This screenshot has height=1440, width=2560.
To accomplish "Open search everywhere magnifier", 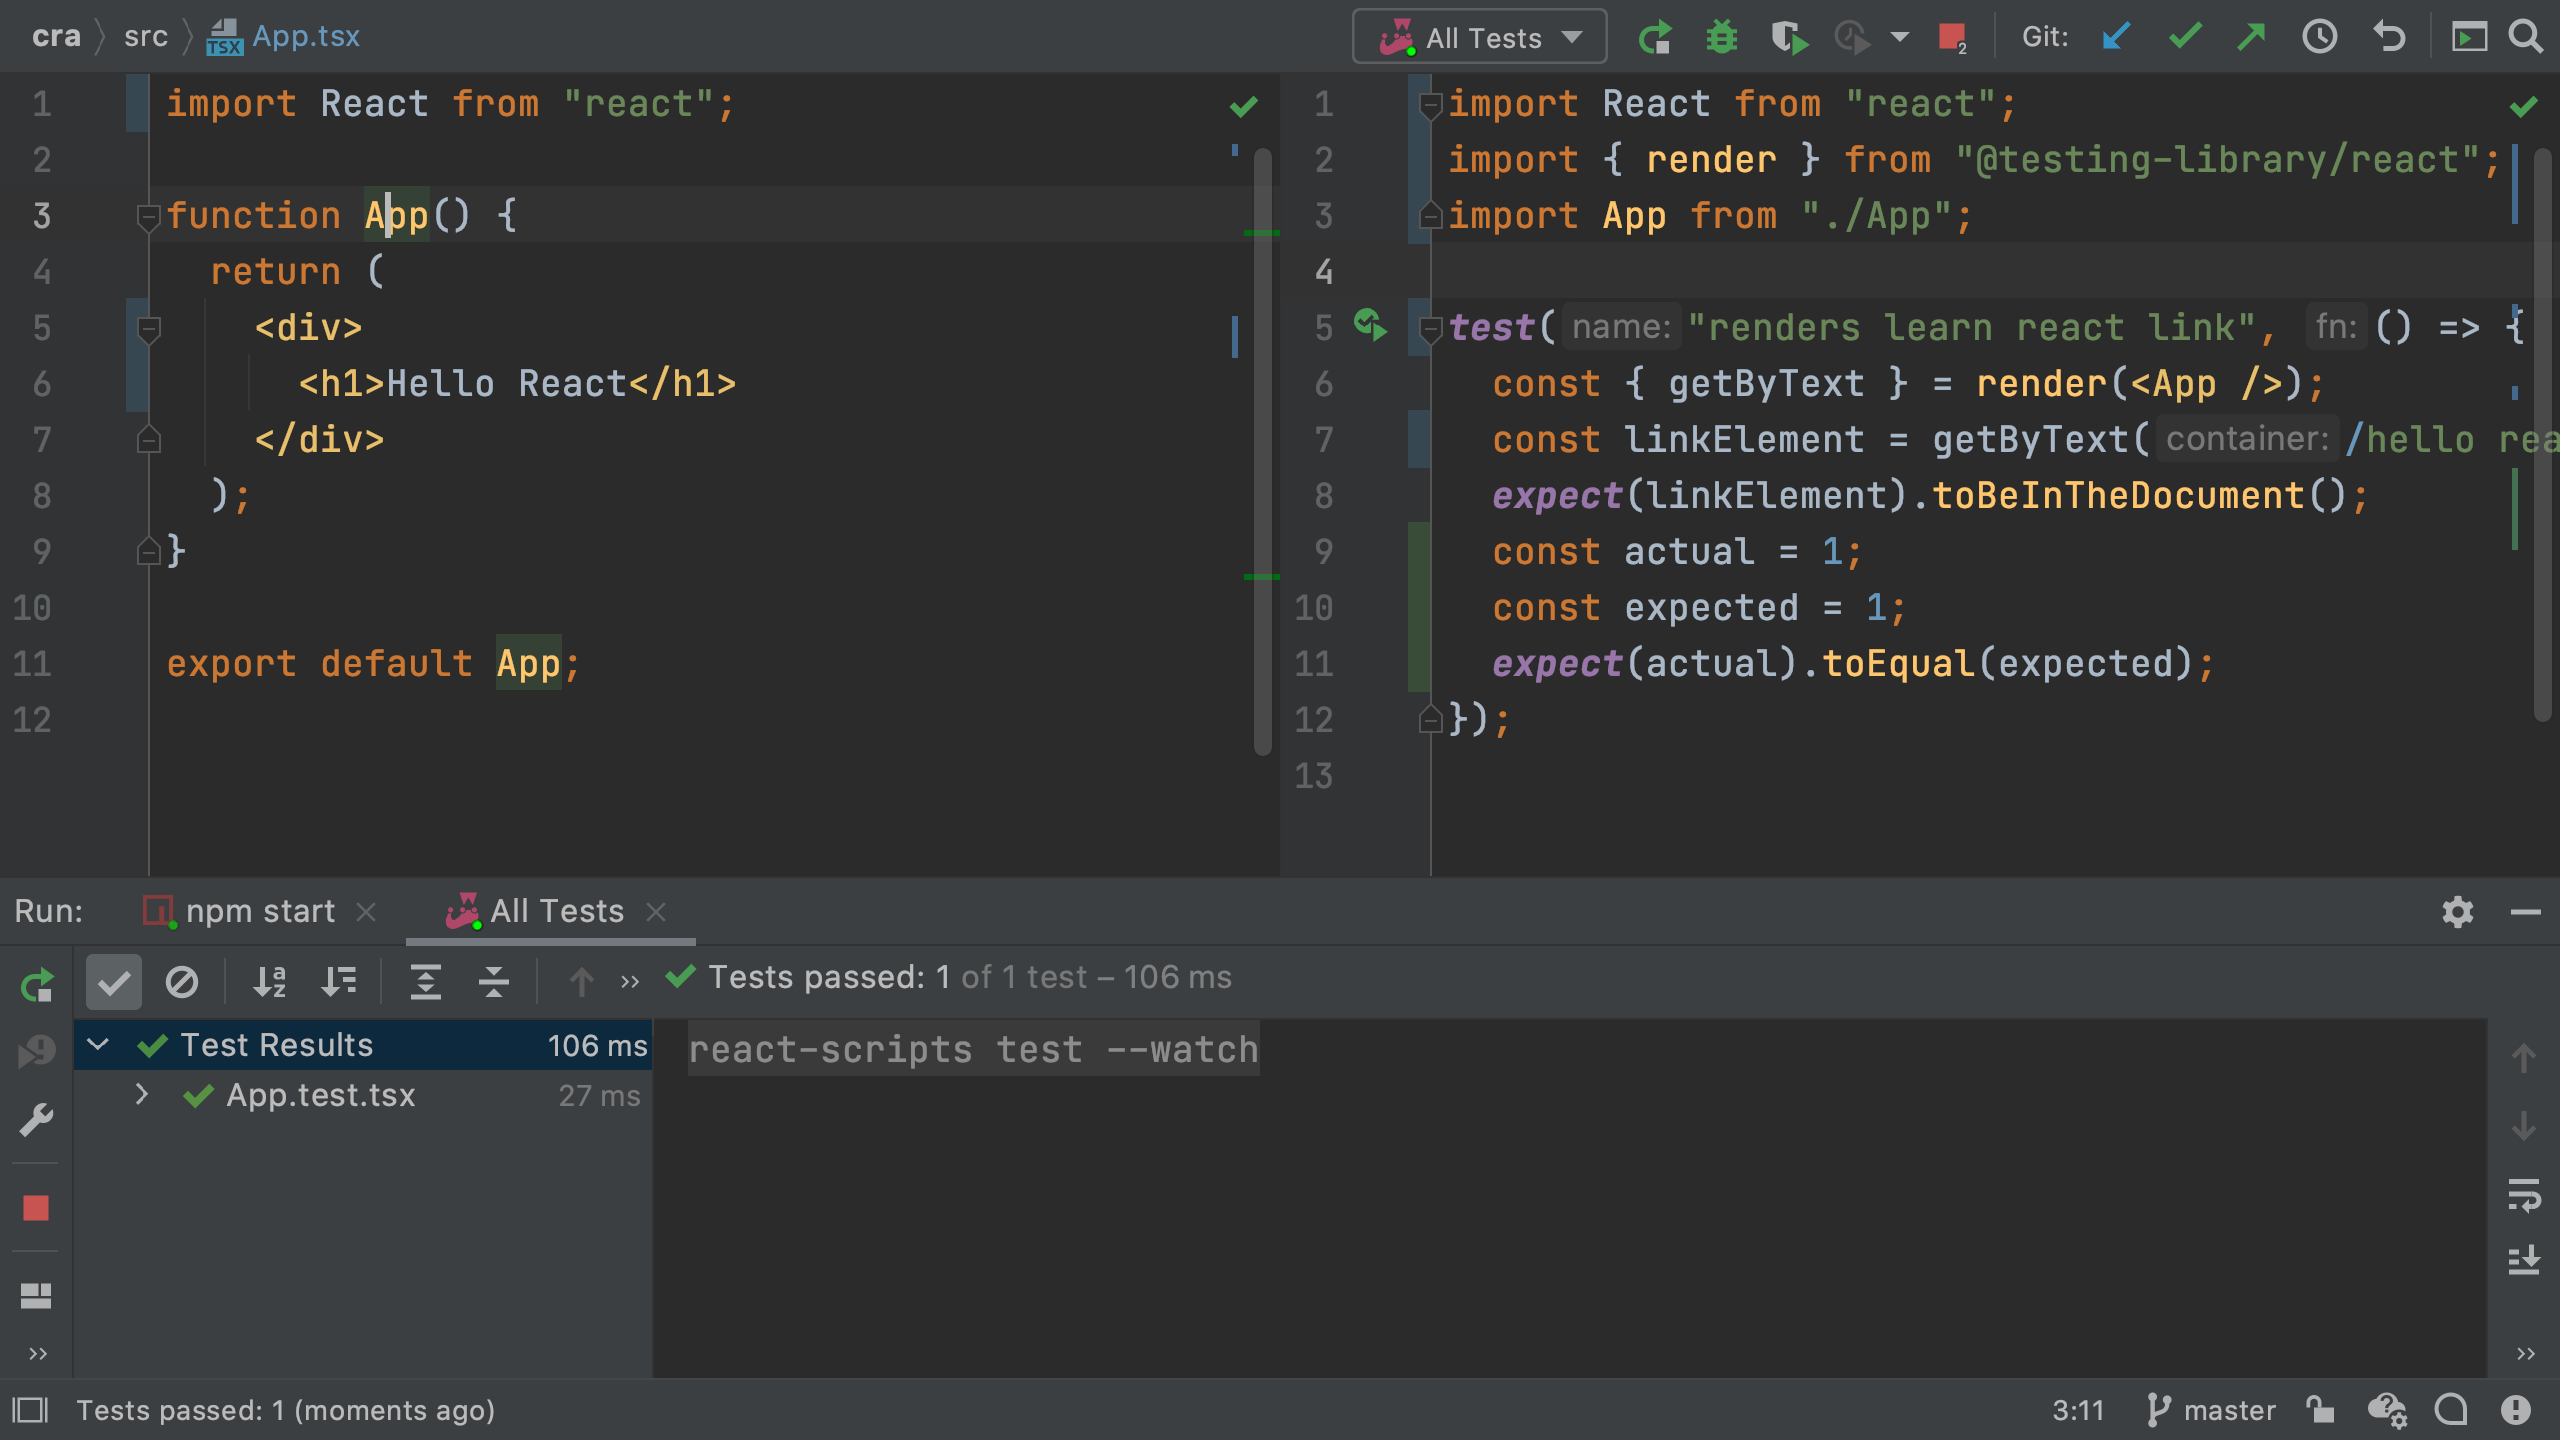I will coord(2525,38).
